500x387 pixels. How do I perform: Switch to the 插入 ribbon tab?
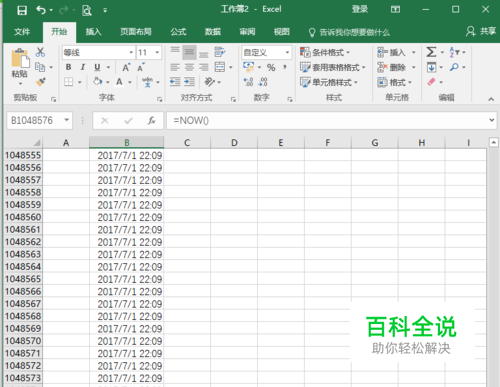93,32
